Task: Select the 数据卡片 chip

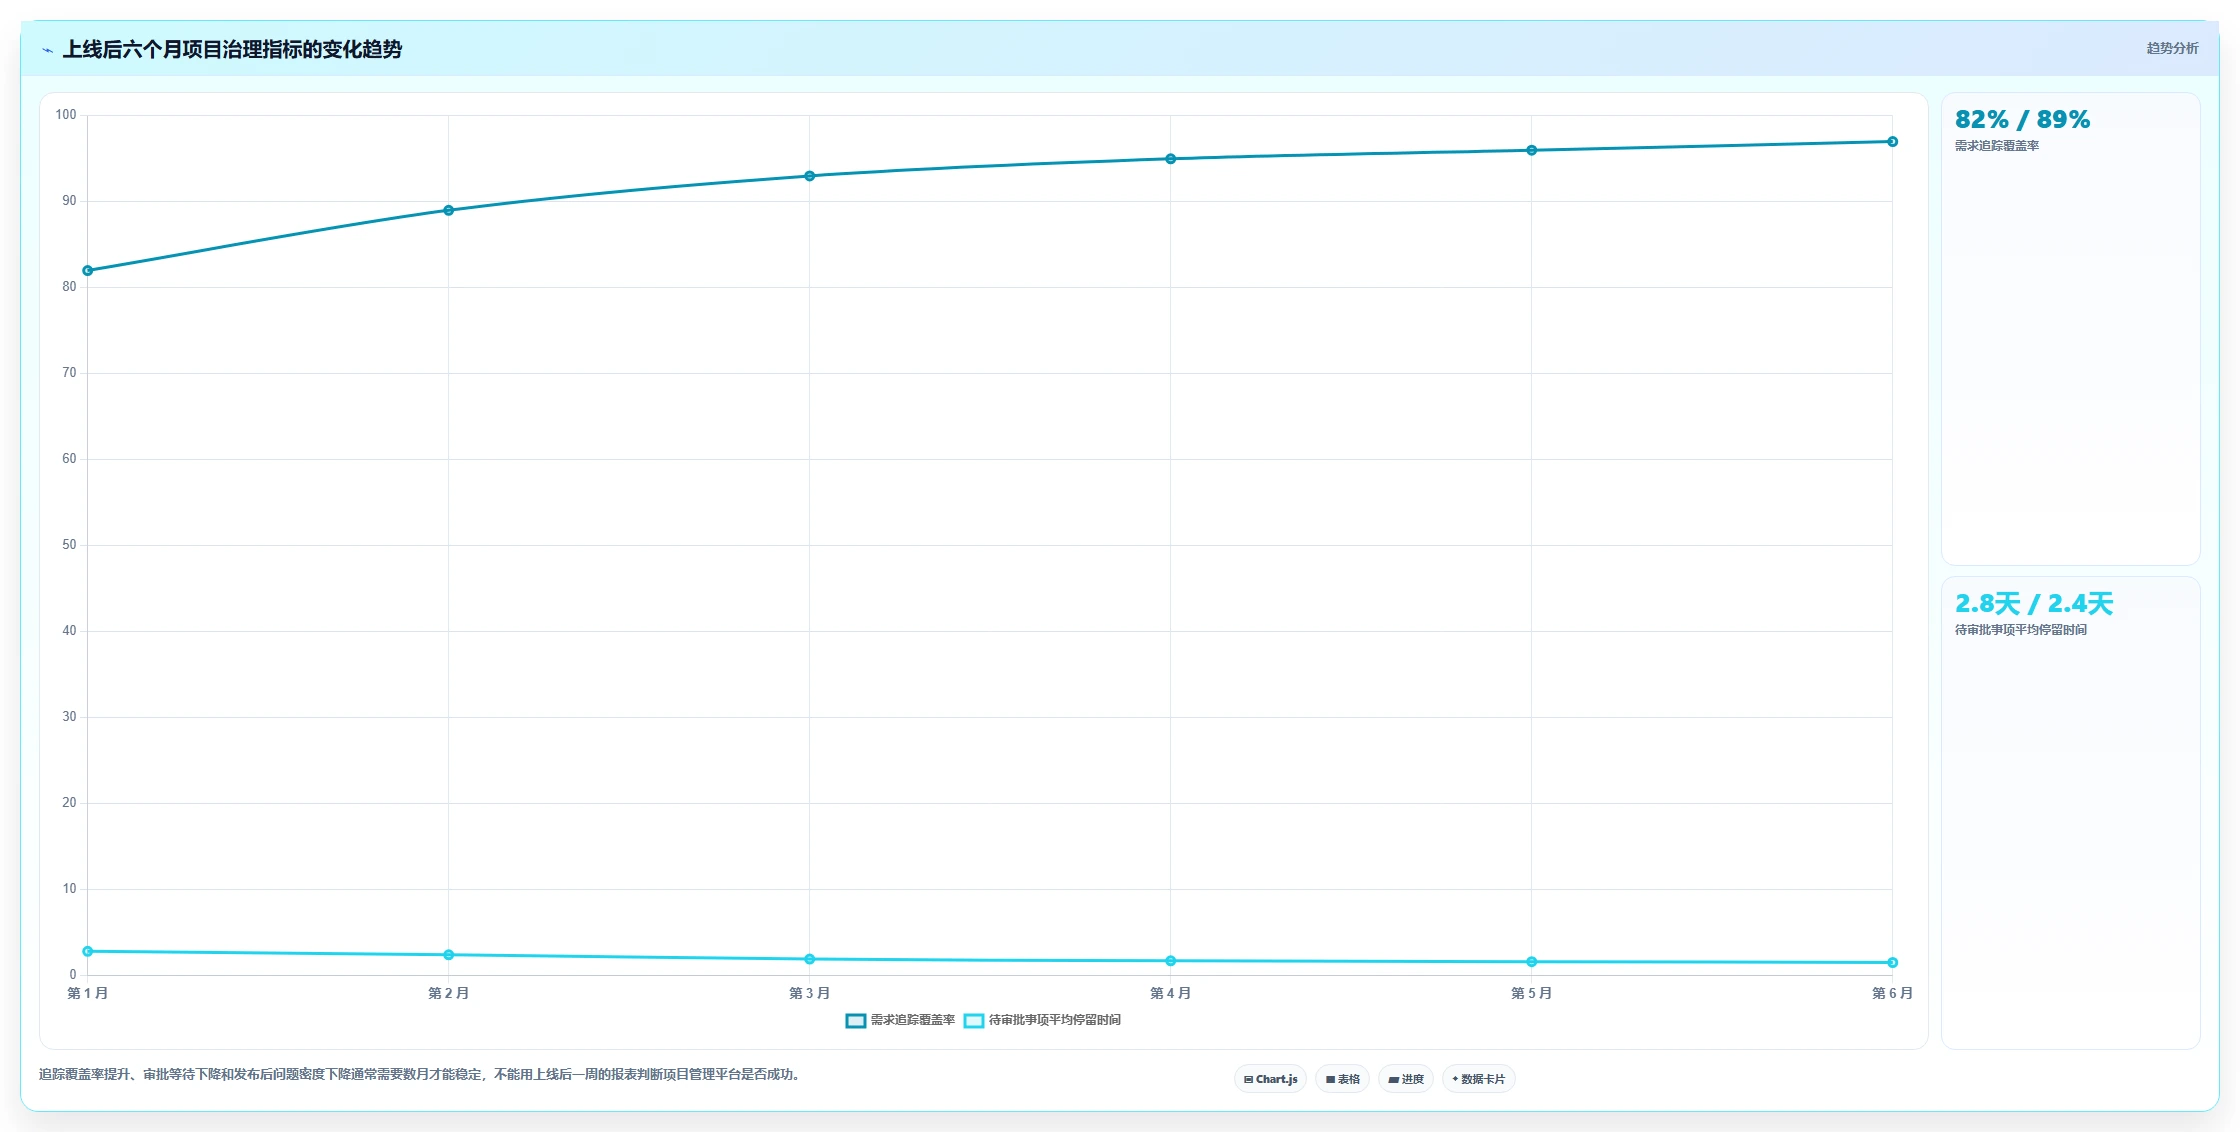Action: [x=1478, y=1079]
